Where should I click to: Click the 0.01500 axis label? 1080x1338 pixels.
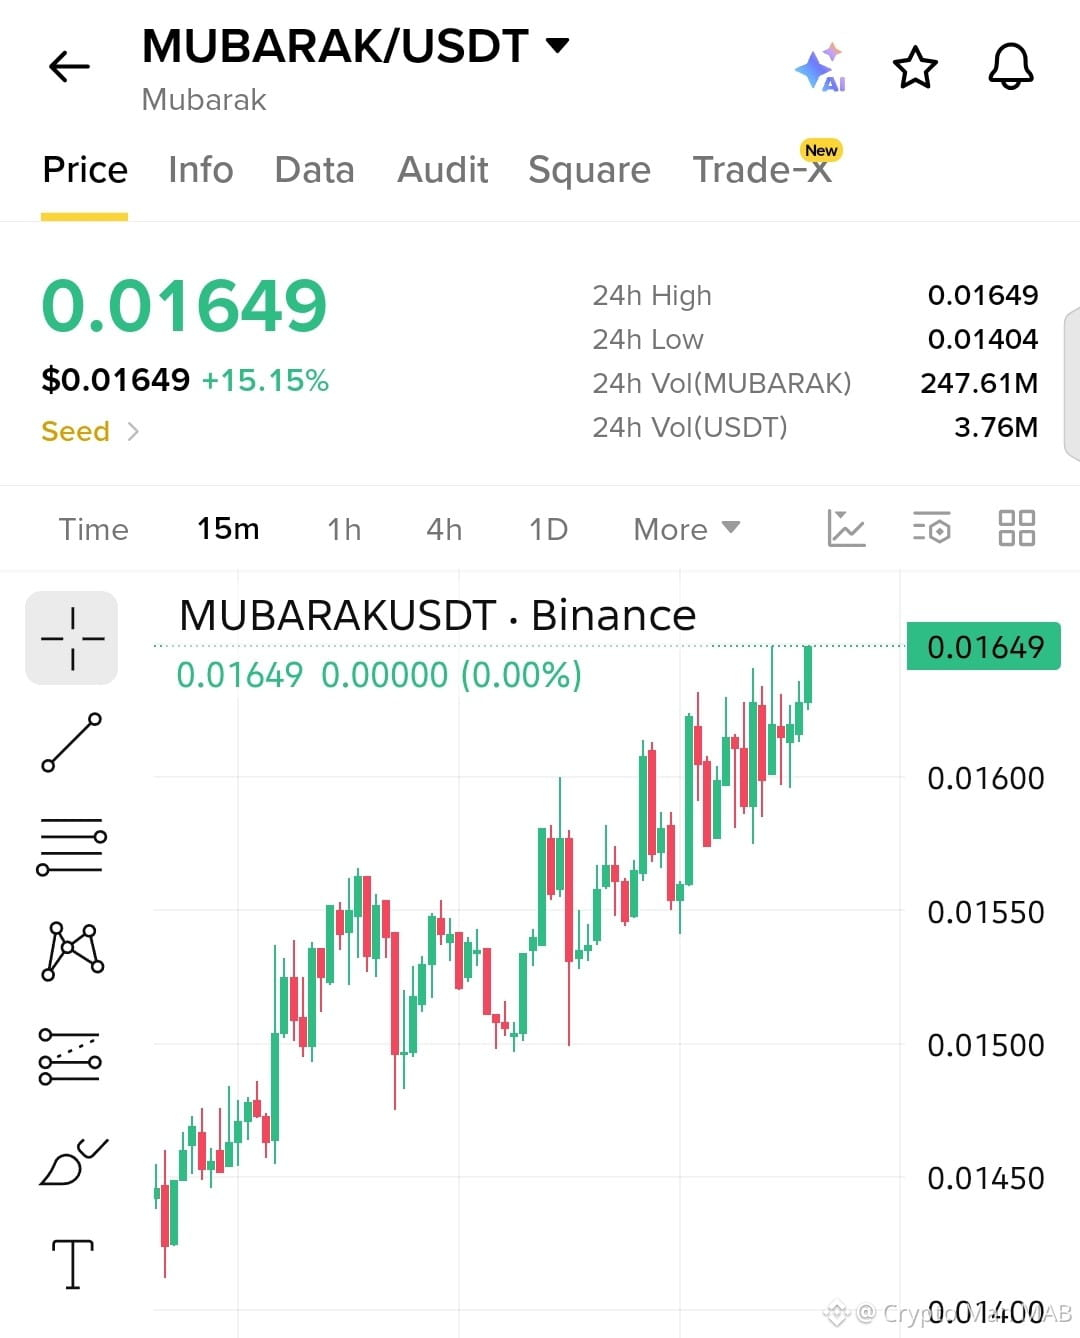tap(986, 1045)
